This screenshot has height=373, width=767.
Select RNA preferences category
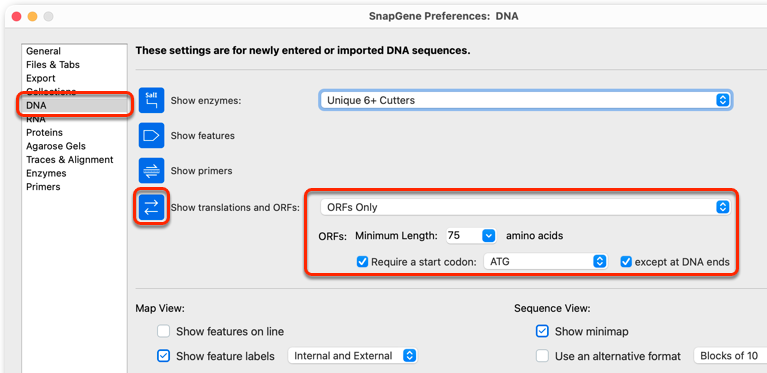(x=74, y=119)
